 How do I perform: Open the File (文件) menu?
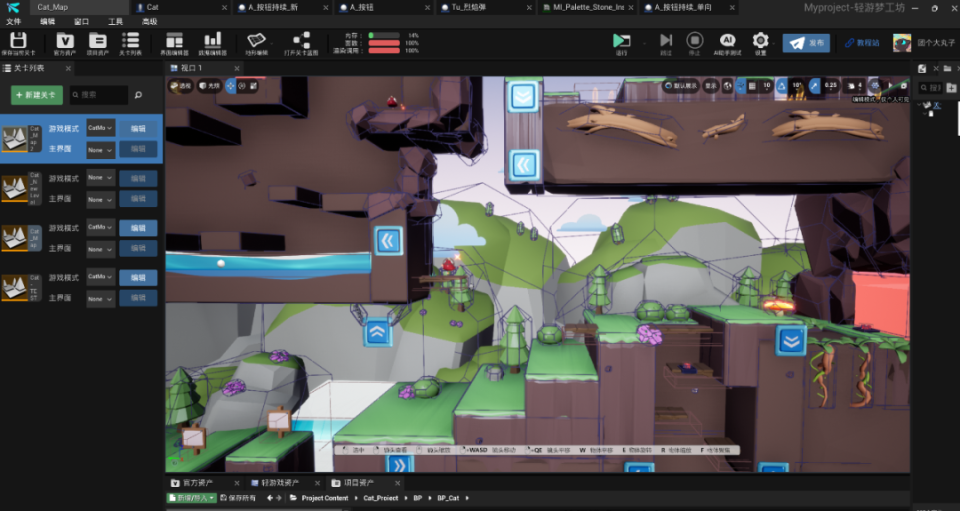(x=13, y=21)
